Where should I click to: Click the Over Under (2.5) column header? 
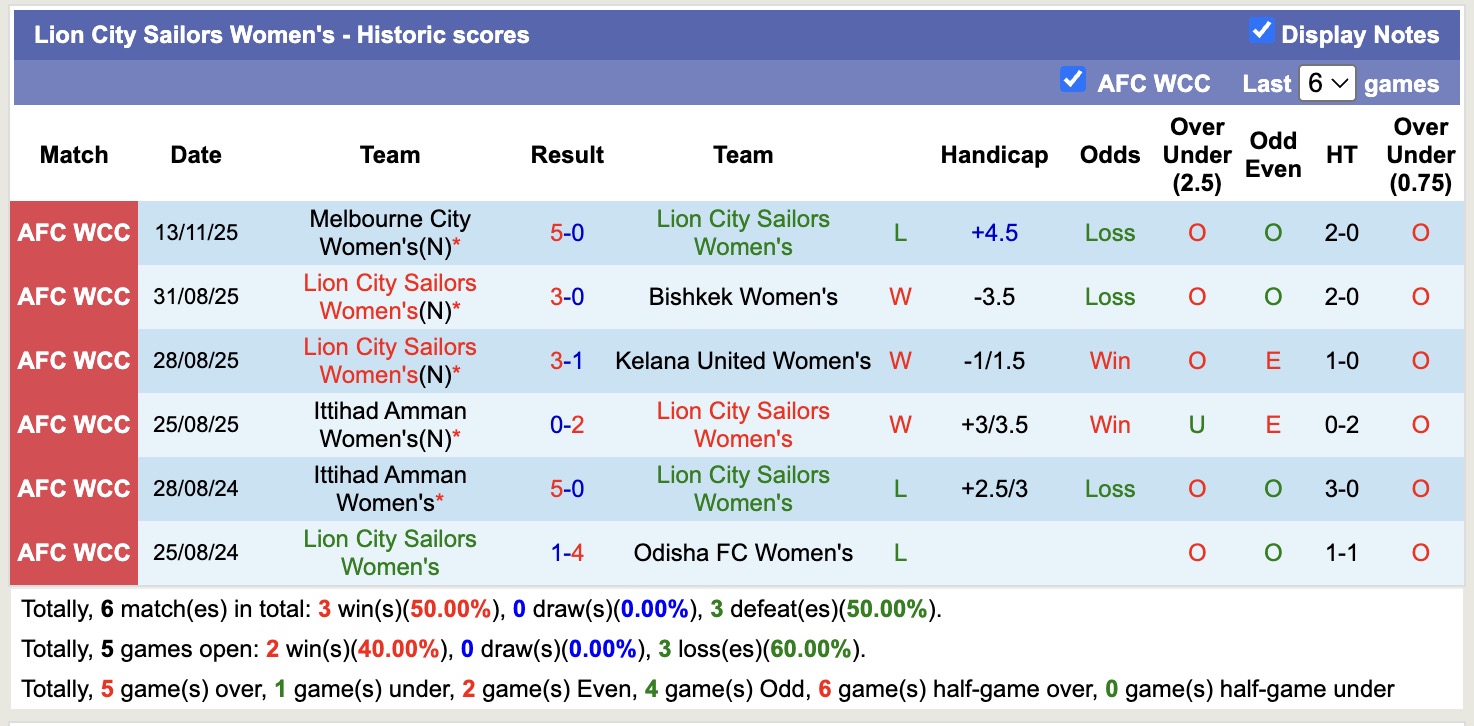click(1197, 155)
